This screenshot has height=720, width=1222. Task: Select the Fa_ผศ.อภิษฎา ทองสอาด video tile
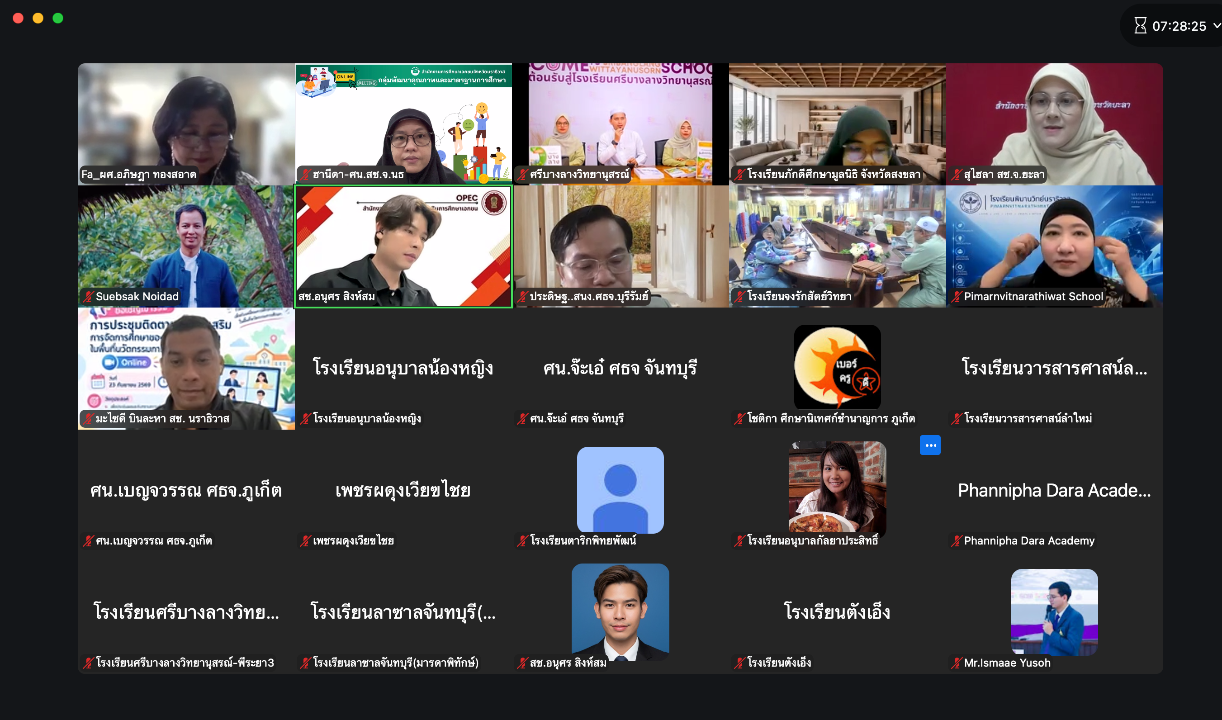coord(186,124)
